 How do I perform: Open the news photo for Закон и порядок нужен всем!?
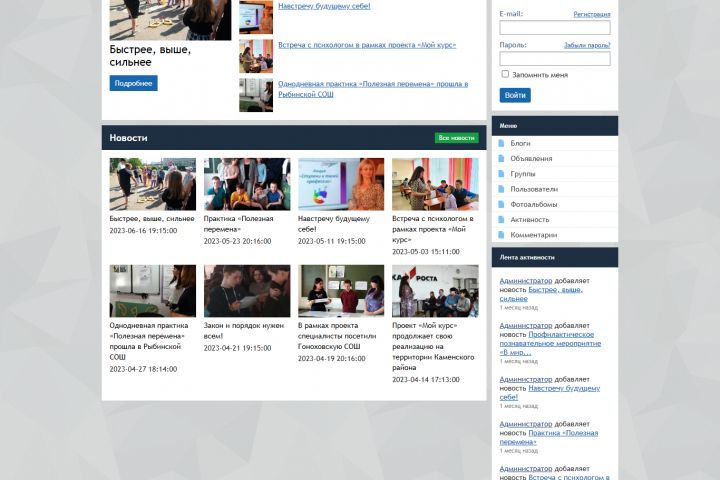pos(247,291)
